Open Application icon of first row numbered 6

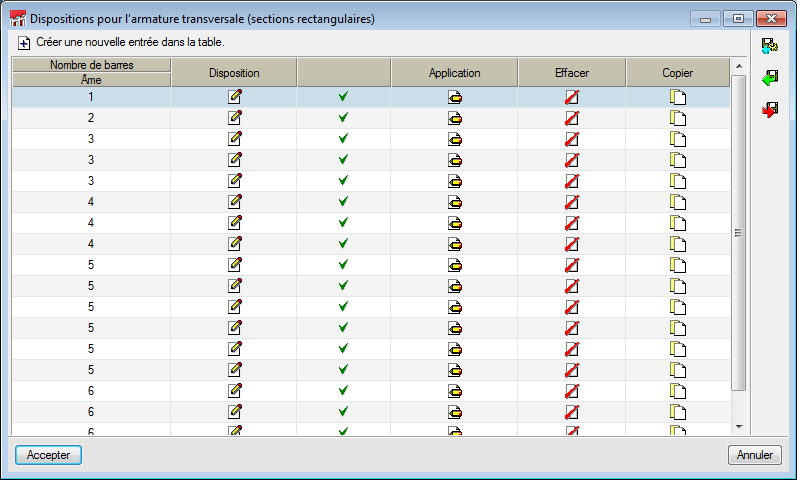[455, 392]
